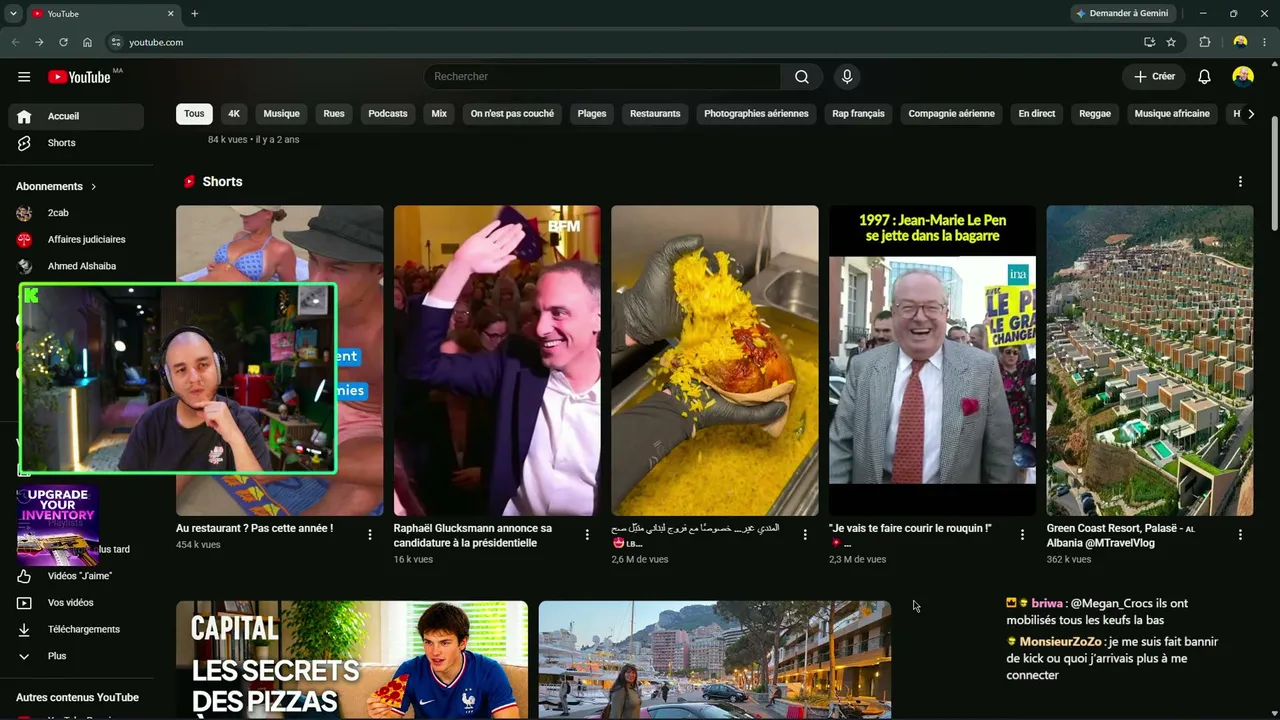Open the "Au restaurant ? Pas cette année !" title
This screenshot has height=720, width=1280.
coord(255,528)
